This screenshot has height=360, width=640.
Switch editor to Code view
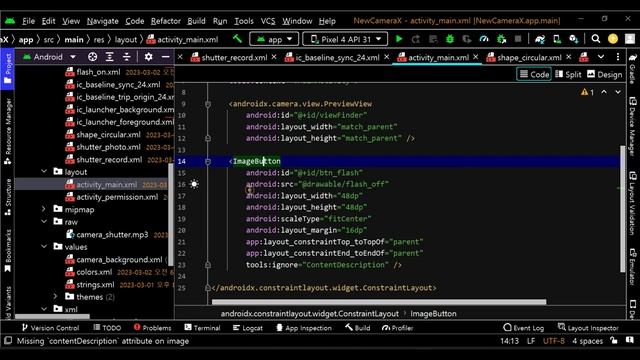[x=534, y=74]
